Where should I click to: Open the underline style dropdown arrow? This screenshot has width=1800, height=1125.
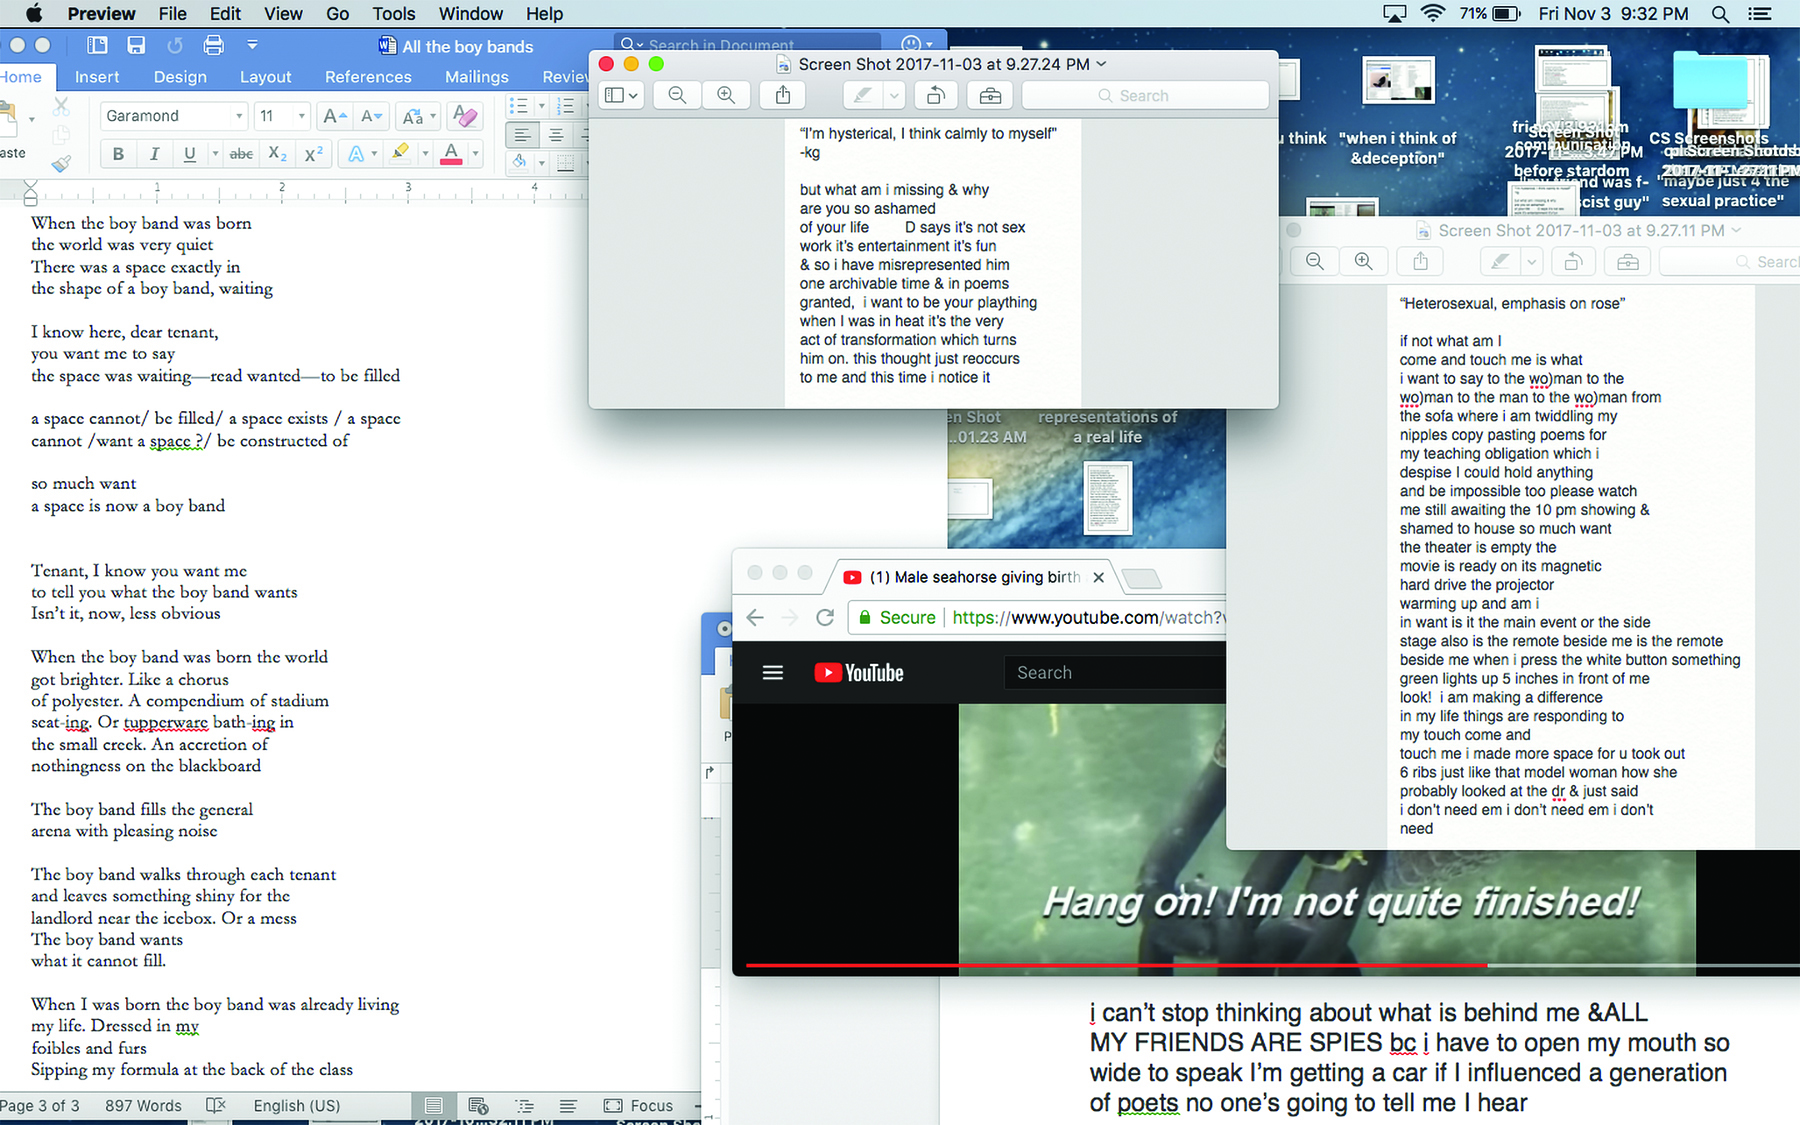point(215,154)
